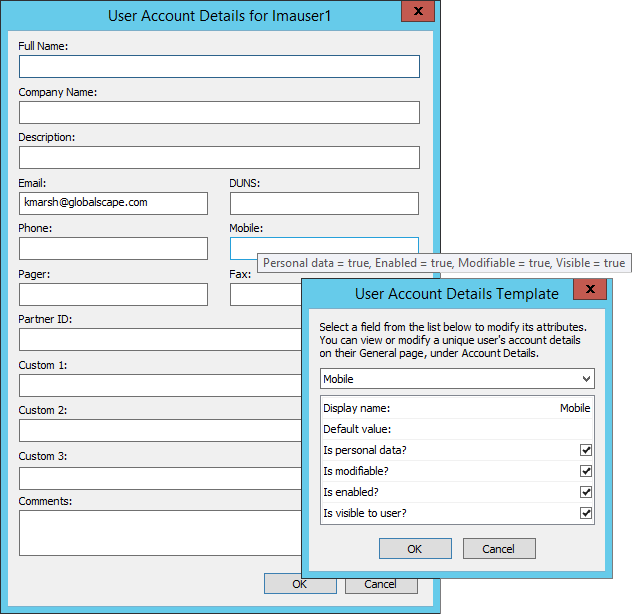This screenshot has width=632, height=614.
Task: Select the DUNS input field
Action: (x=324, y=203)
